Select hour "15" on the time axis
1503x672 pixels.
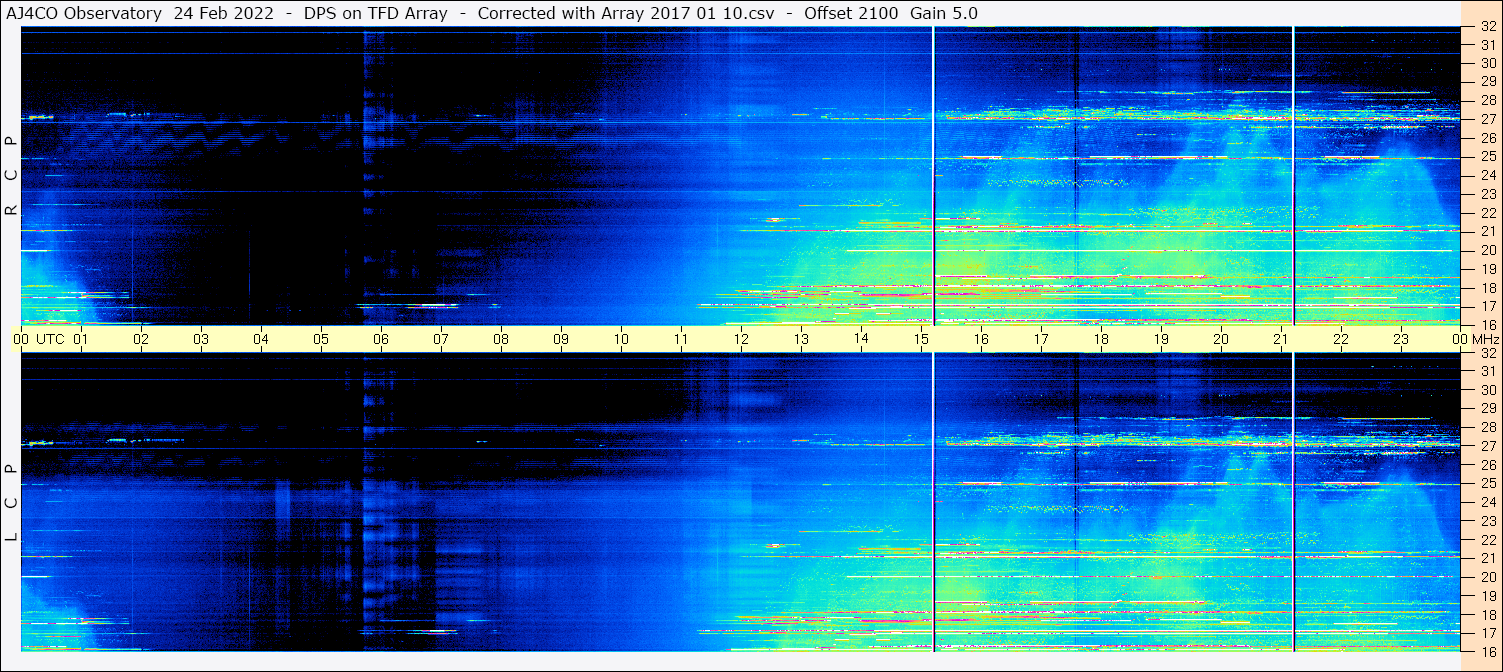[x=921, y=339]
